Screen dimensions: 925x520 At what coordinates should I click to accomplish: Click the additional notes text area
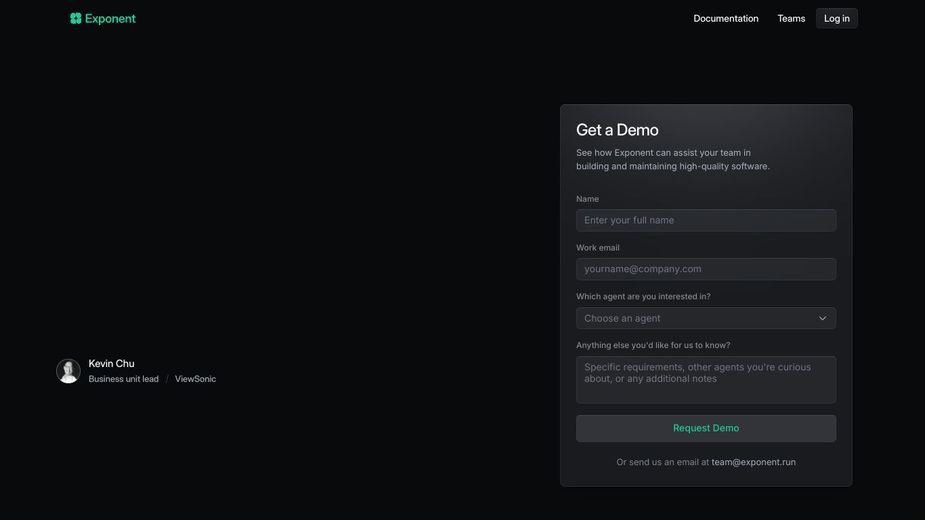706,380
